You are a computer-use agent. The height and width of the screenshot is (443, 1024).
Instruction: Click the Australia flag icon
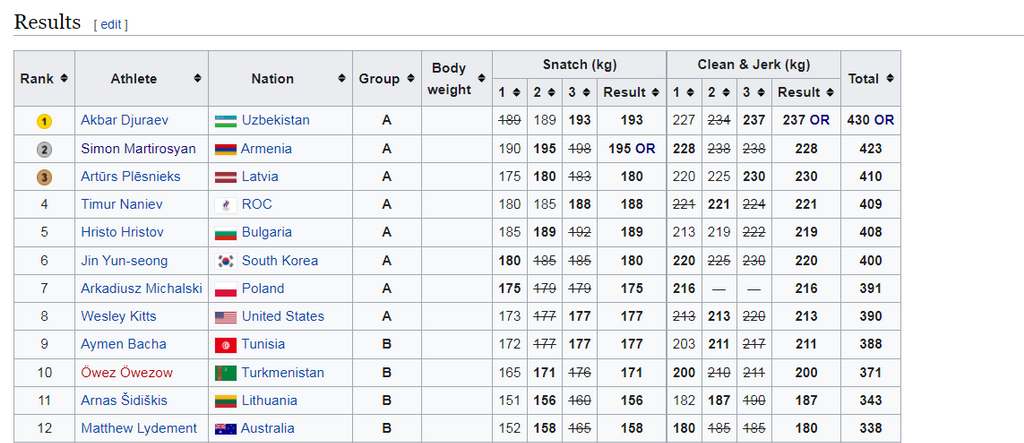click(x=225, y=429)
